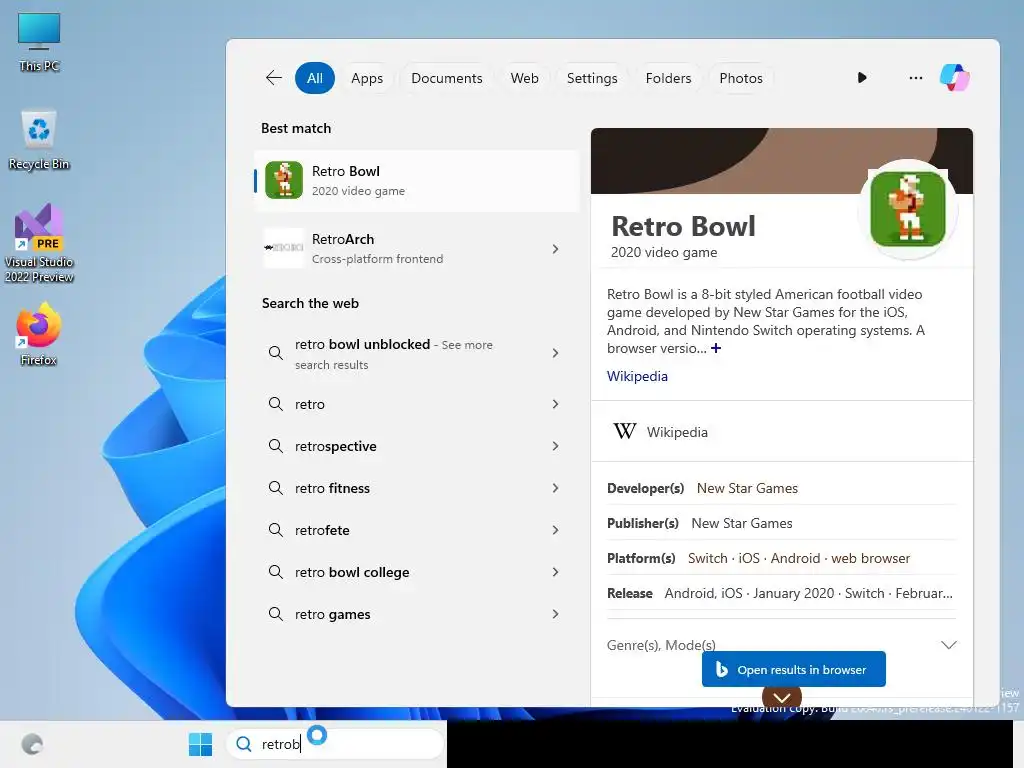Switch to the Documents filter tab

[447, 78]
